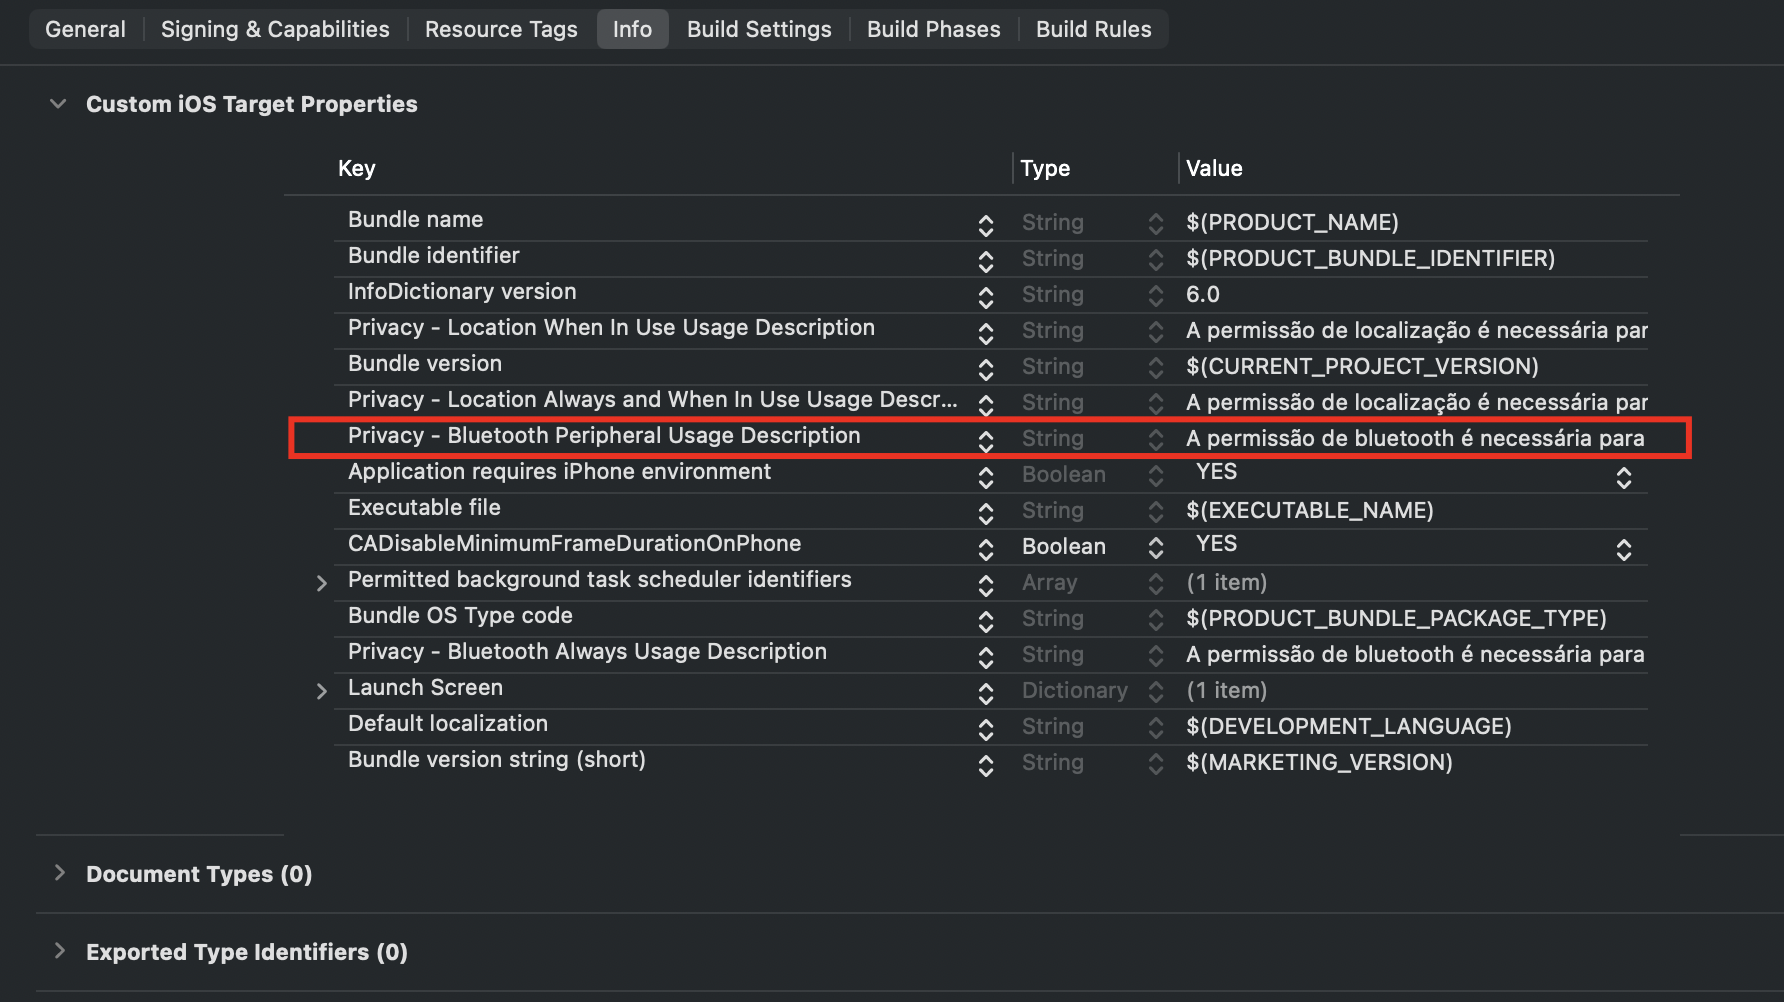The image size is (1784, 1002).
Task: Open key stepper for Default localization
Action: [x=986, y=729]
